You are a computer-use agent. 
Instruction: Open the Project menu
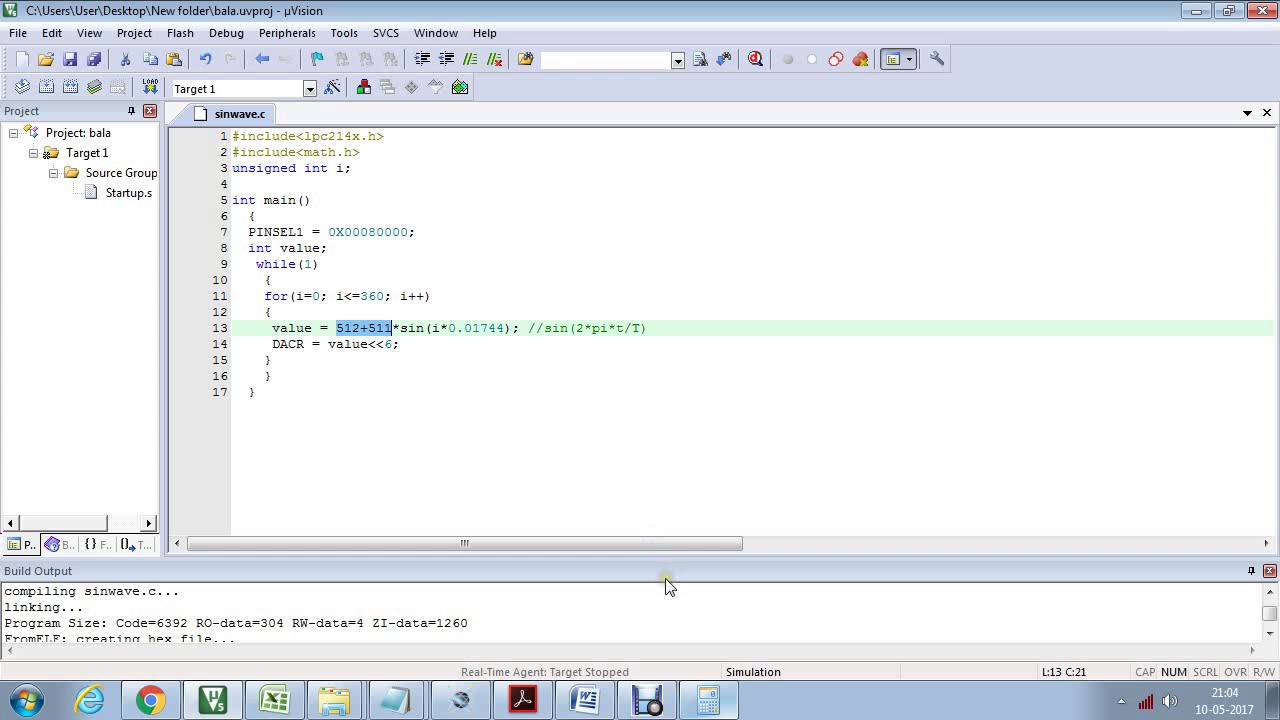(x=134, y=33)
